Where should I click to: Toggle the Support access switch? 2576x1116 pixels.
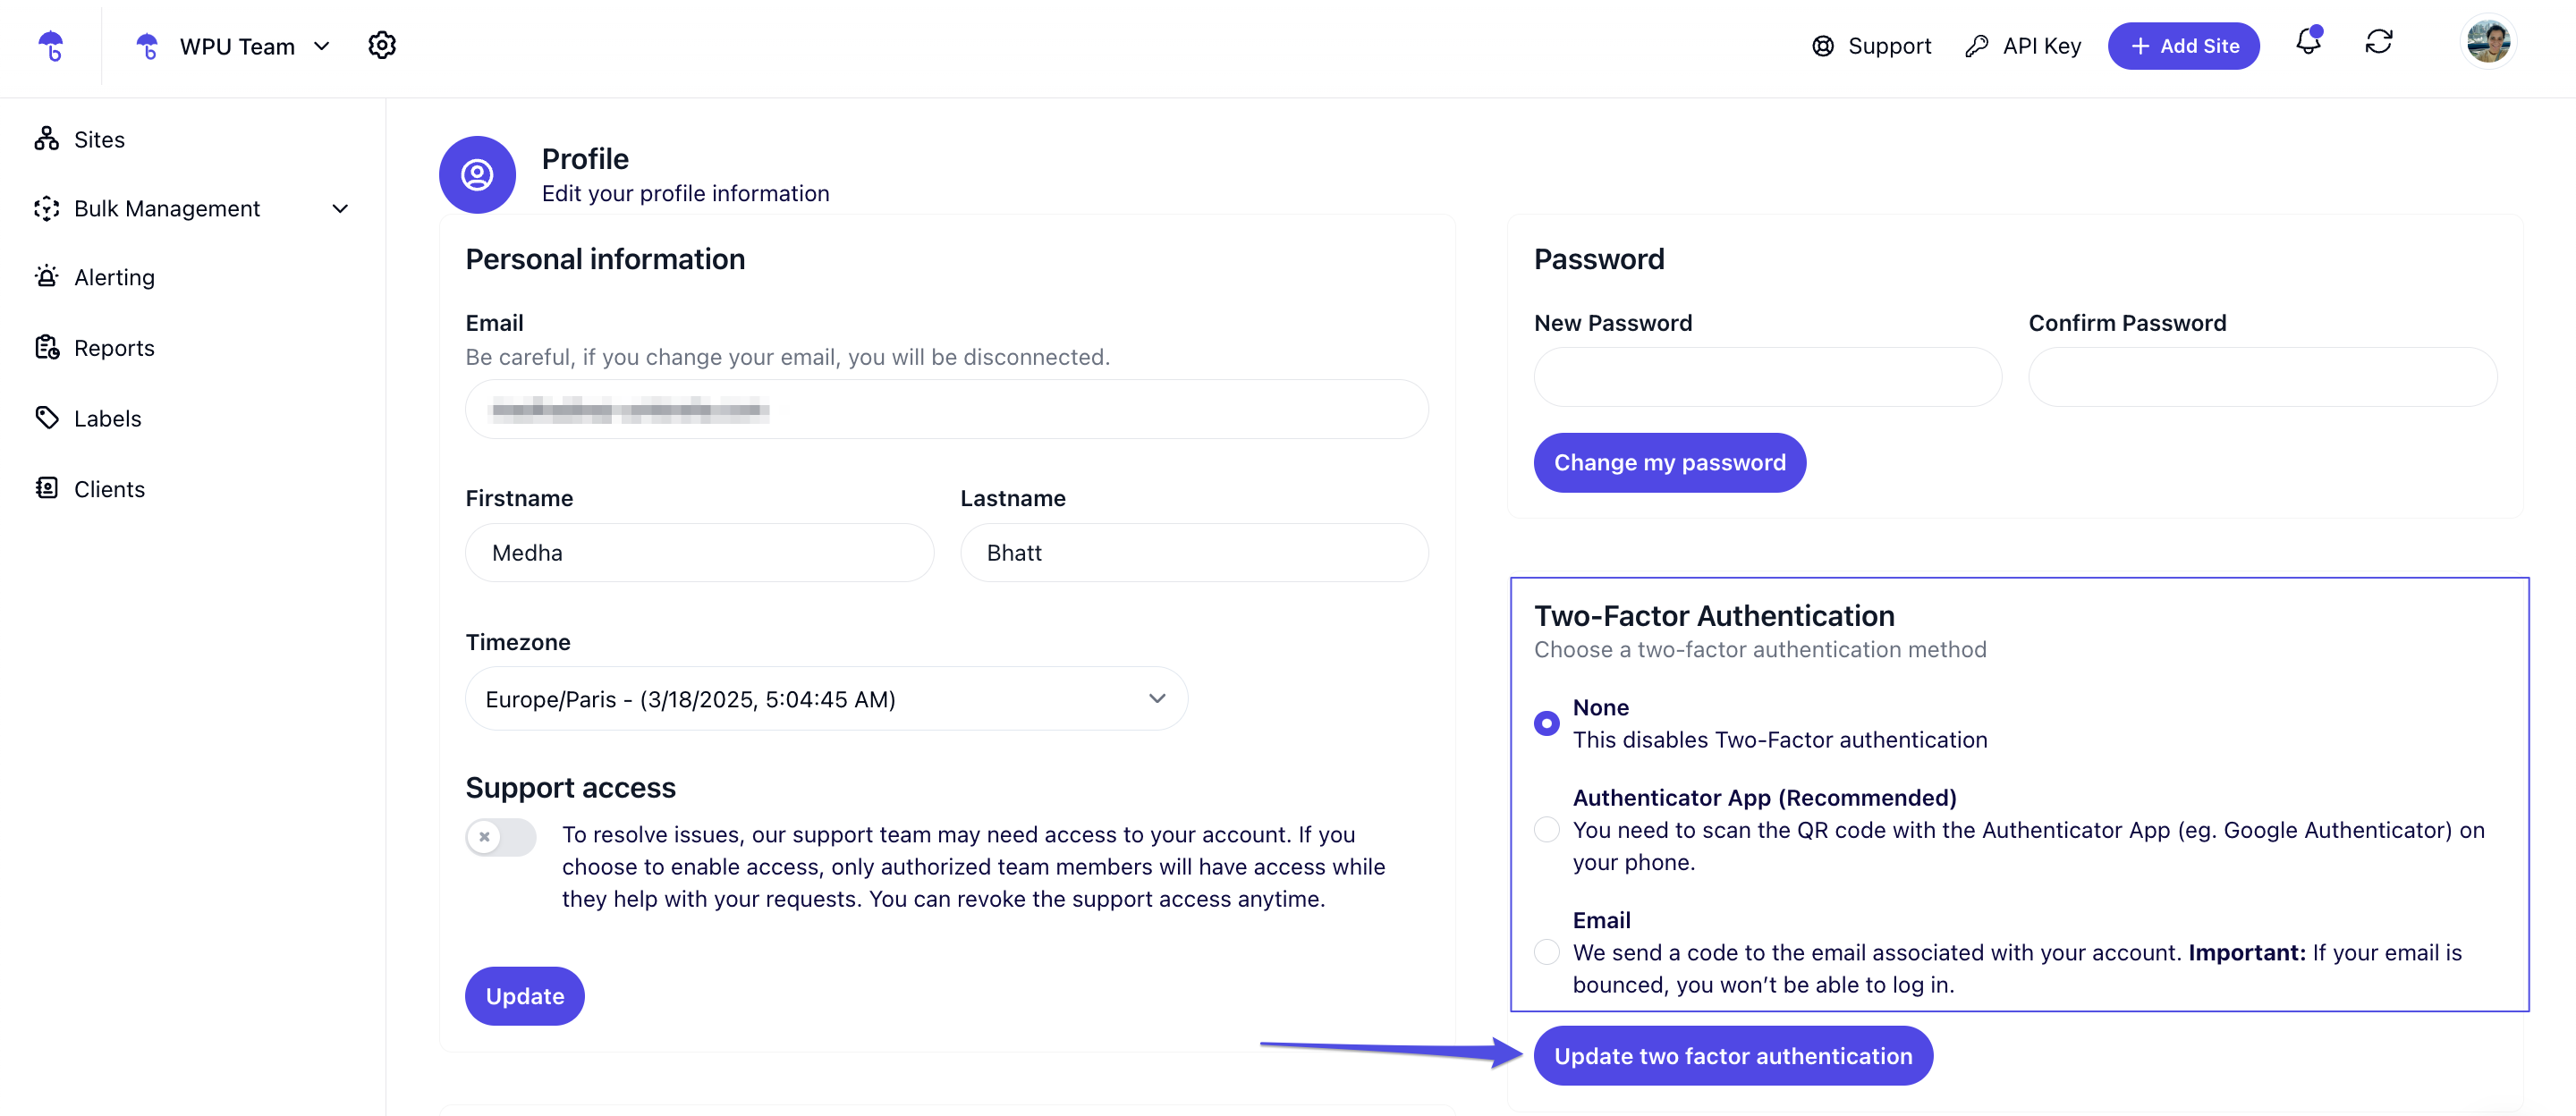point(500,836)
